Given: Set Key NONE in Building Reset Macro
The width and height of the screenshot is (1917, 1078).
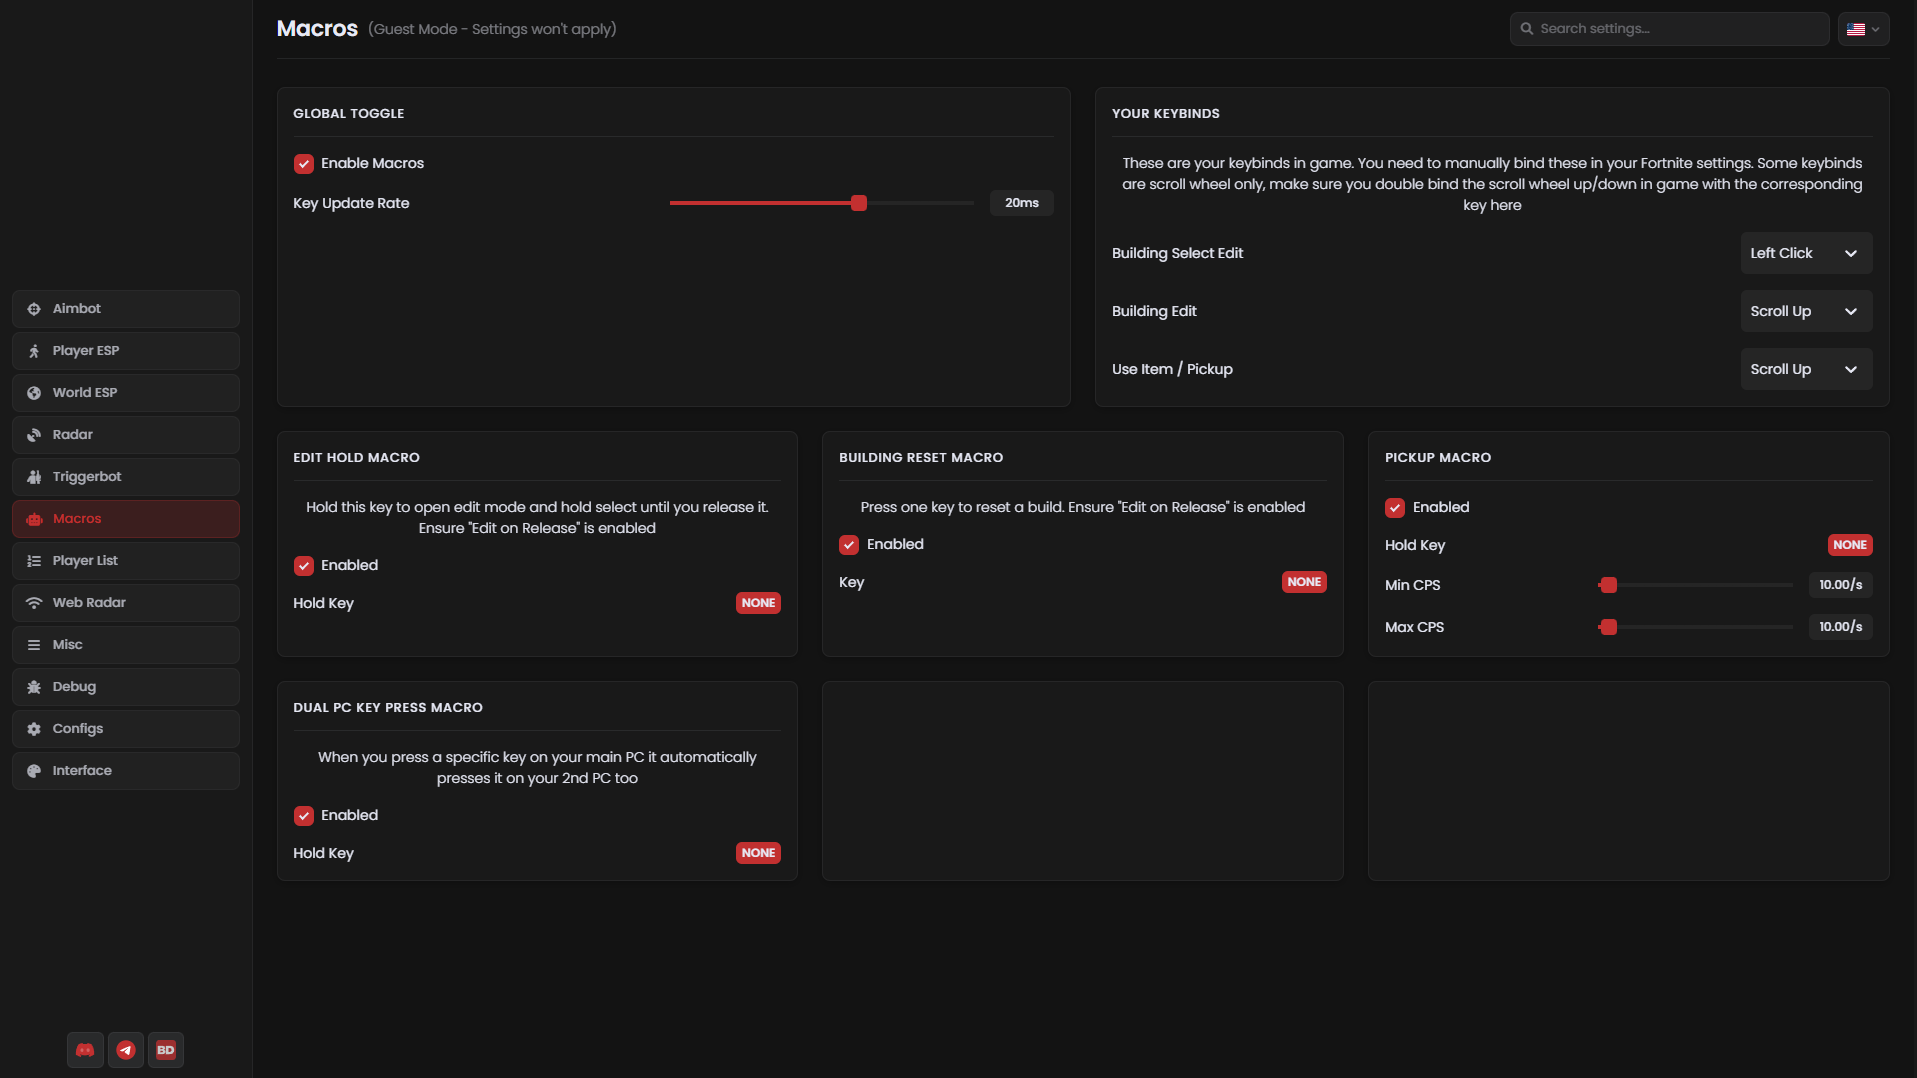Looking at the screenshot, I should click(1304, 582).
